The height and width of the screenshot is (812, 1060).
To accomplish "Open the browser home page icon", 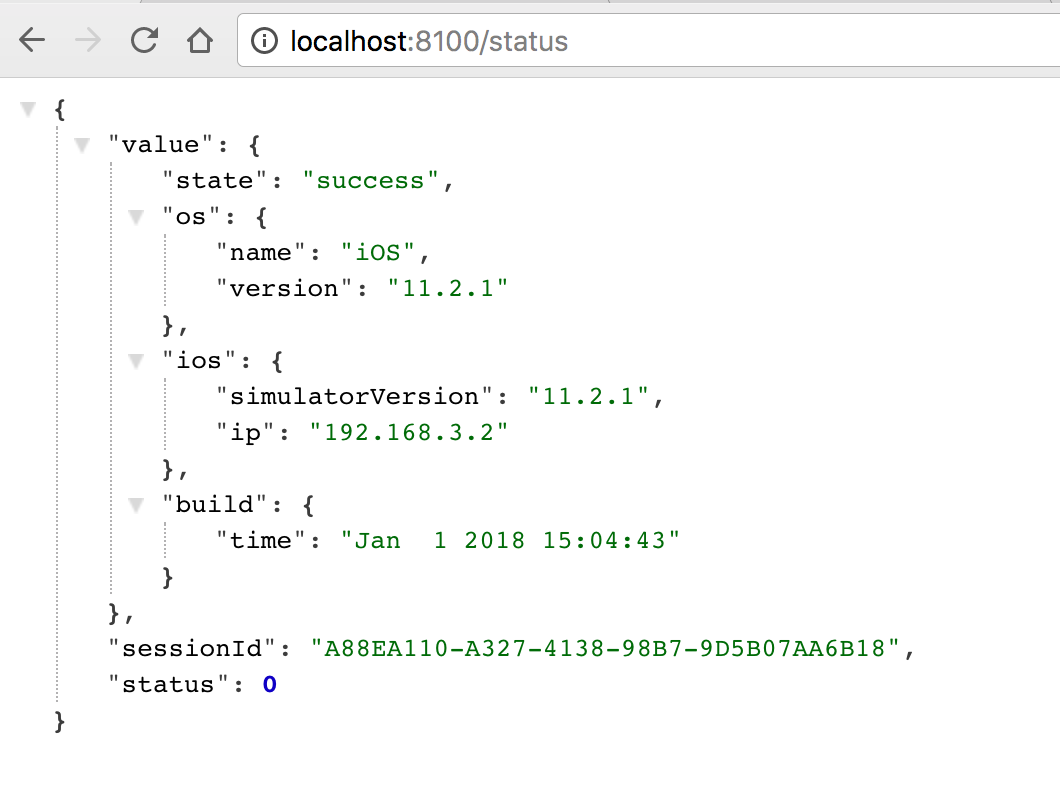I will pos(200,41).
